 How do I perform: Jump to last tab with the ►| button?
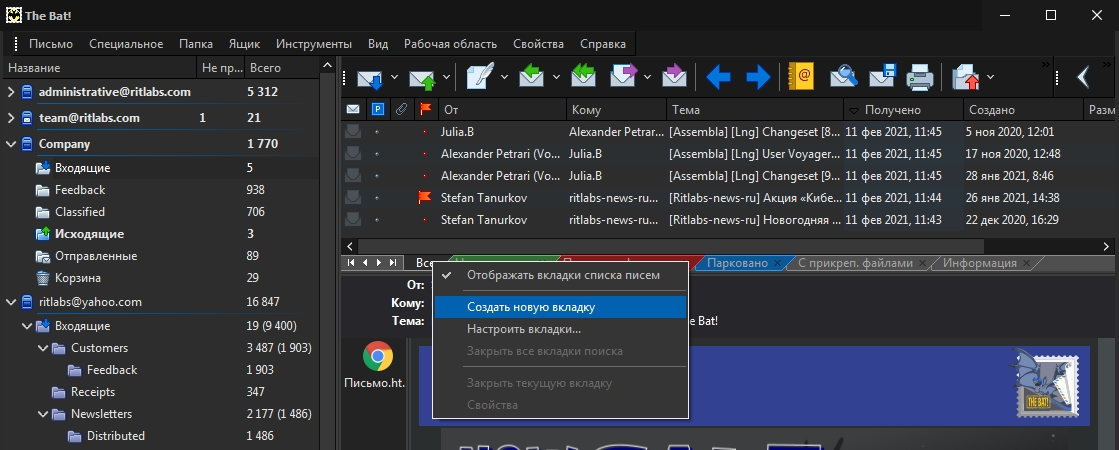(x=393, y=263)
